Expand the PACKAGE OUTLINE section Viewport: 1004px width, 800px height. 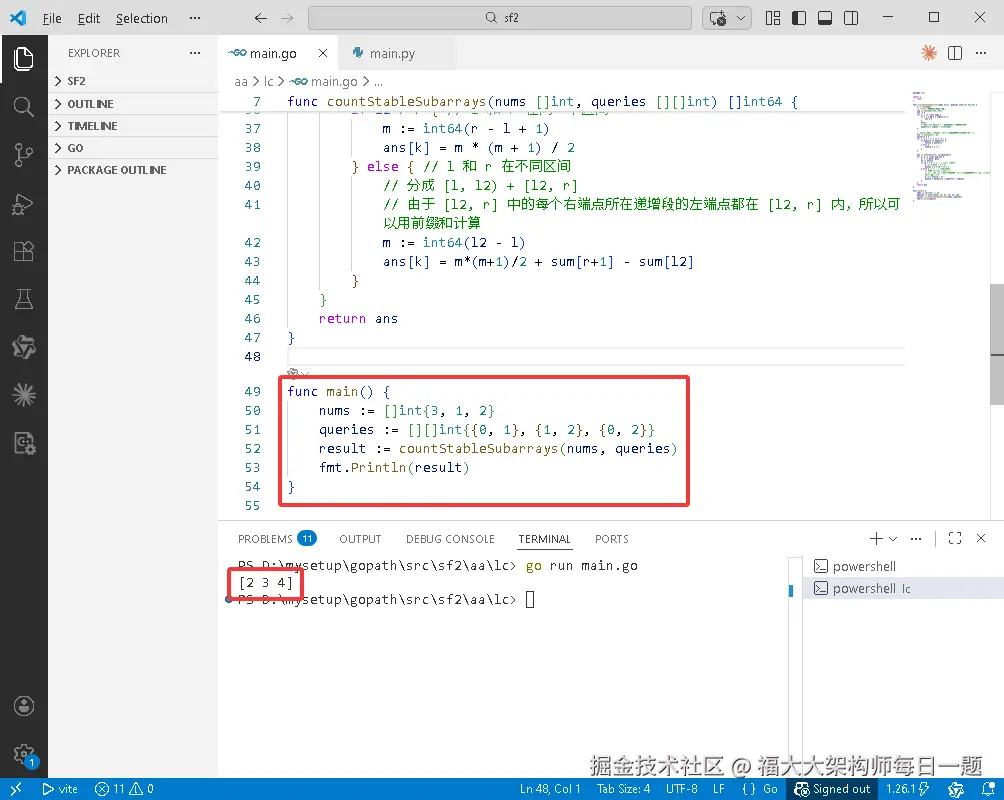(x=133, y=170)
